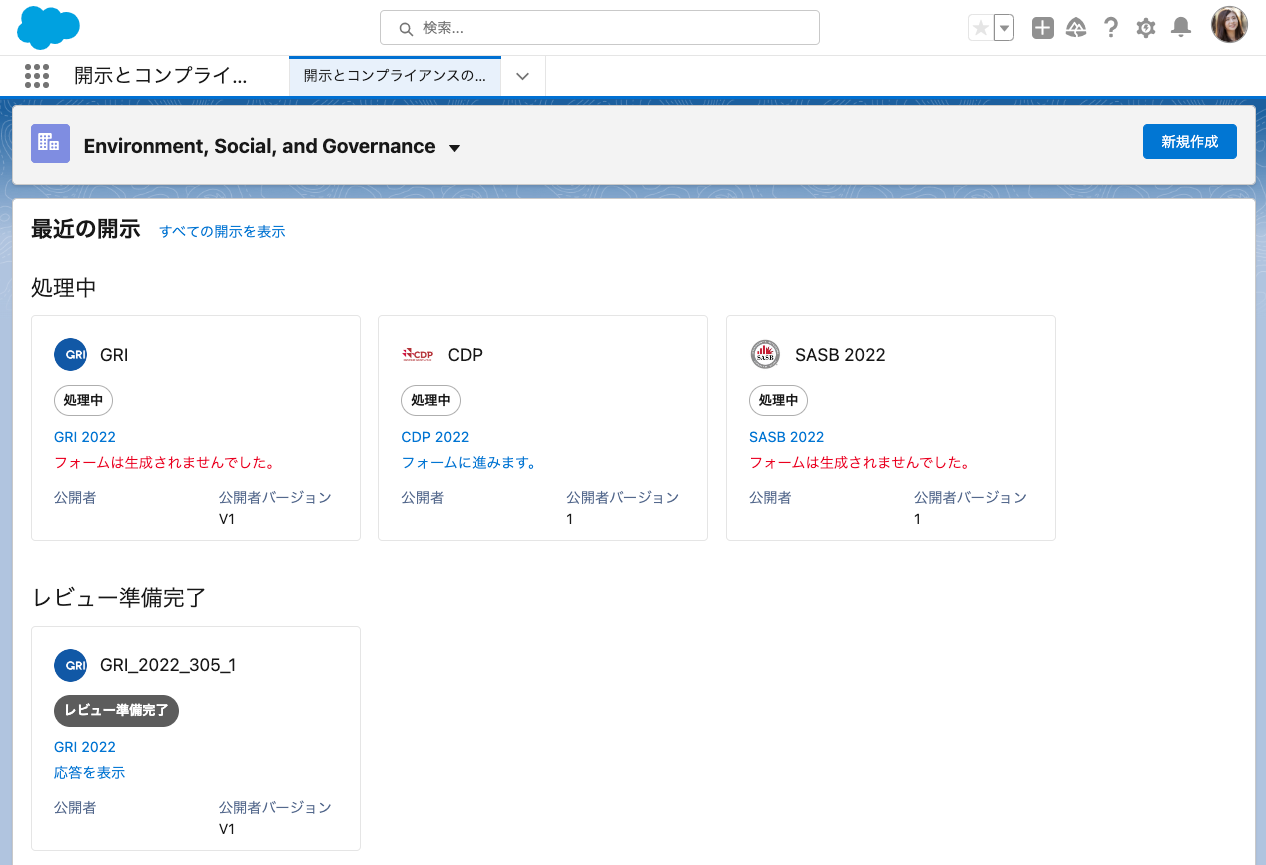Image resolution: width=1266 pixels, height=865 pixels.
Task: Click the favorites star icon
Action: [981, 28]
